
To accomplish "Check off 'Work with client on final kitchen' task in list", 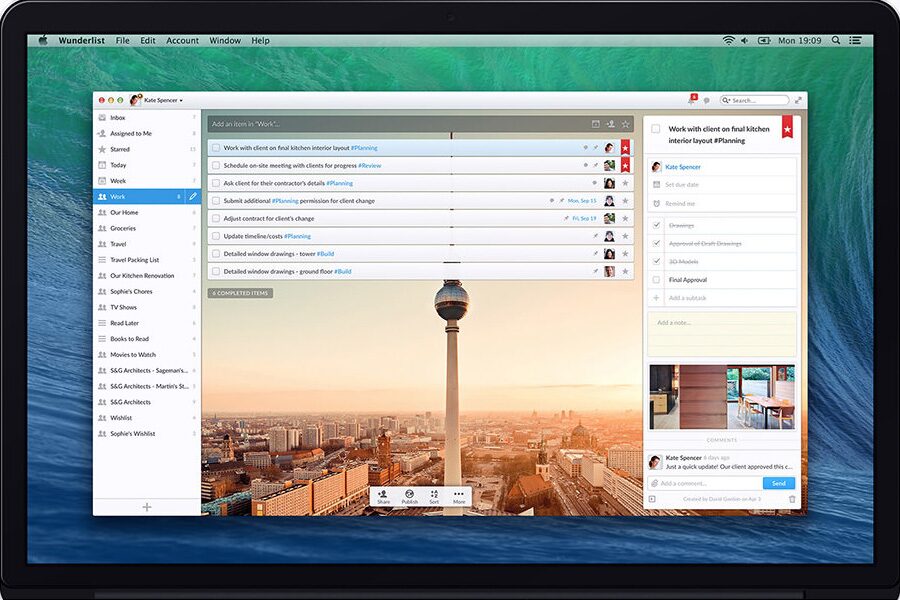I will (216, 148).
